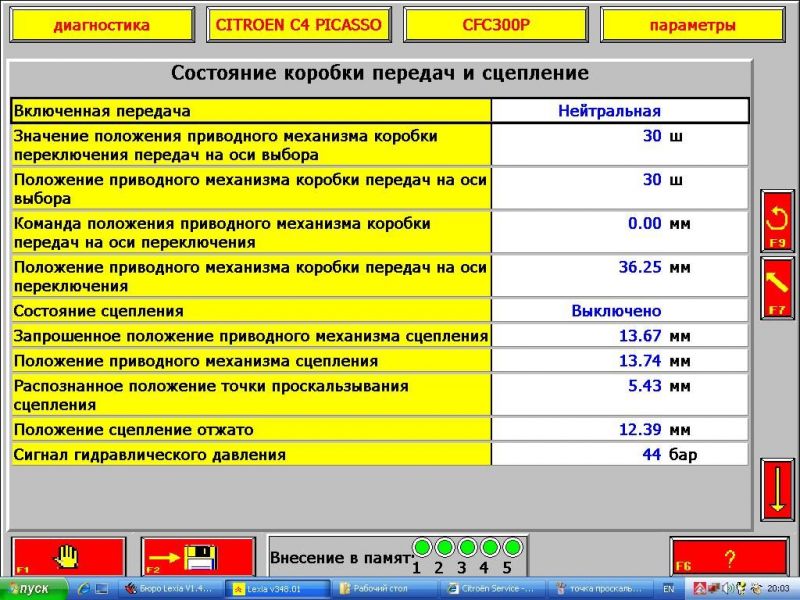This screenshot has height=600, width=800.
Task: Select memory slot 5 green indicator
Action: (x=512, y=547)
